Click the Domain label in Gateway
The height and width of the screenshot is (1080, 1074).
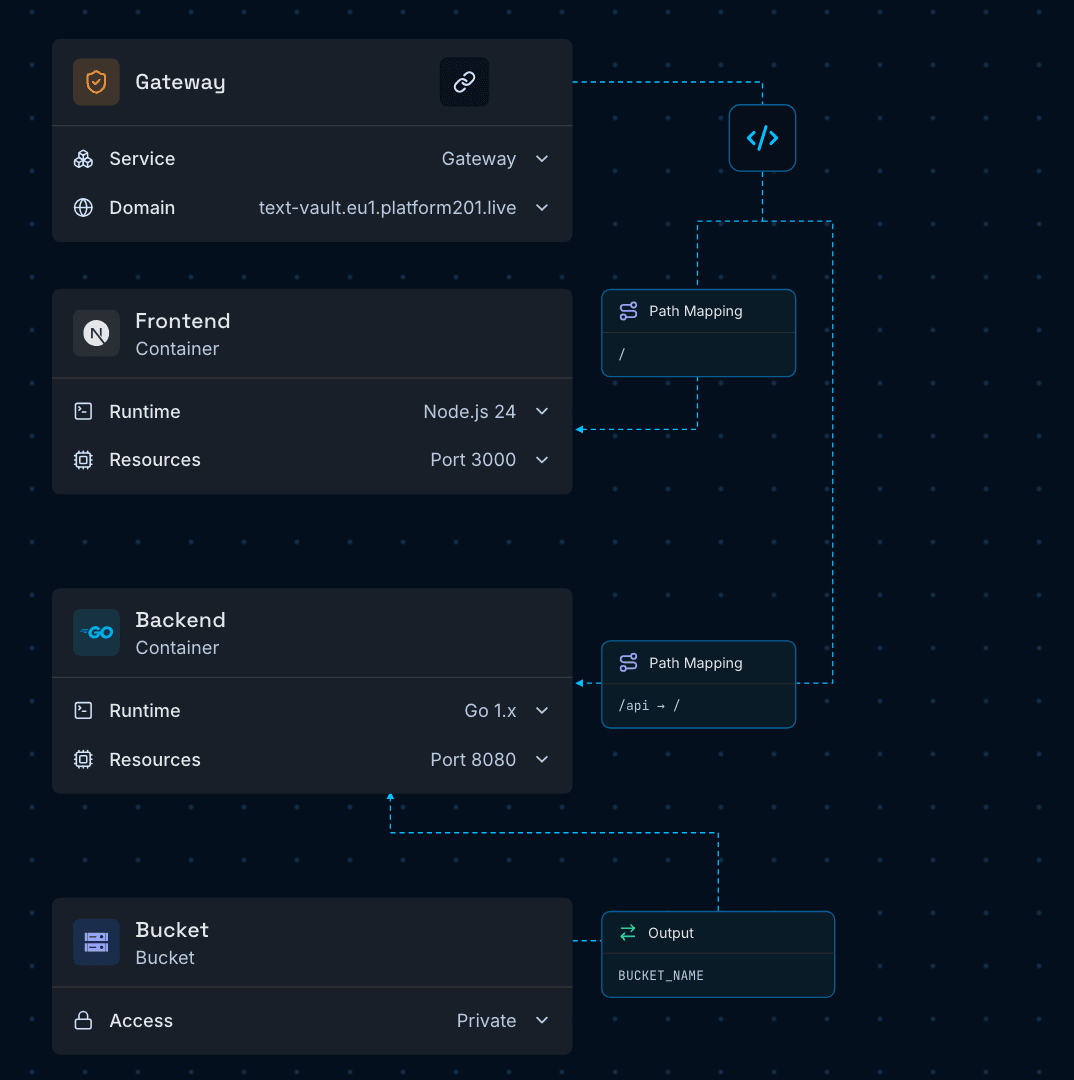click(142, 207)
